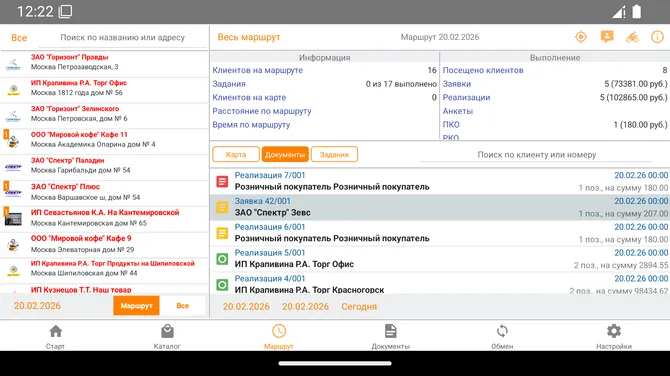Tap the Сегодня button
This screenshot has height=376, width=670.
click(x=359, y=306)
